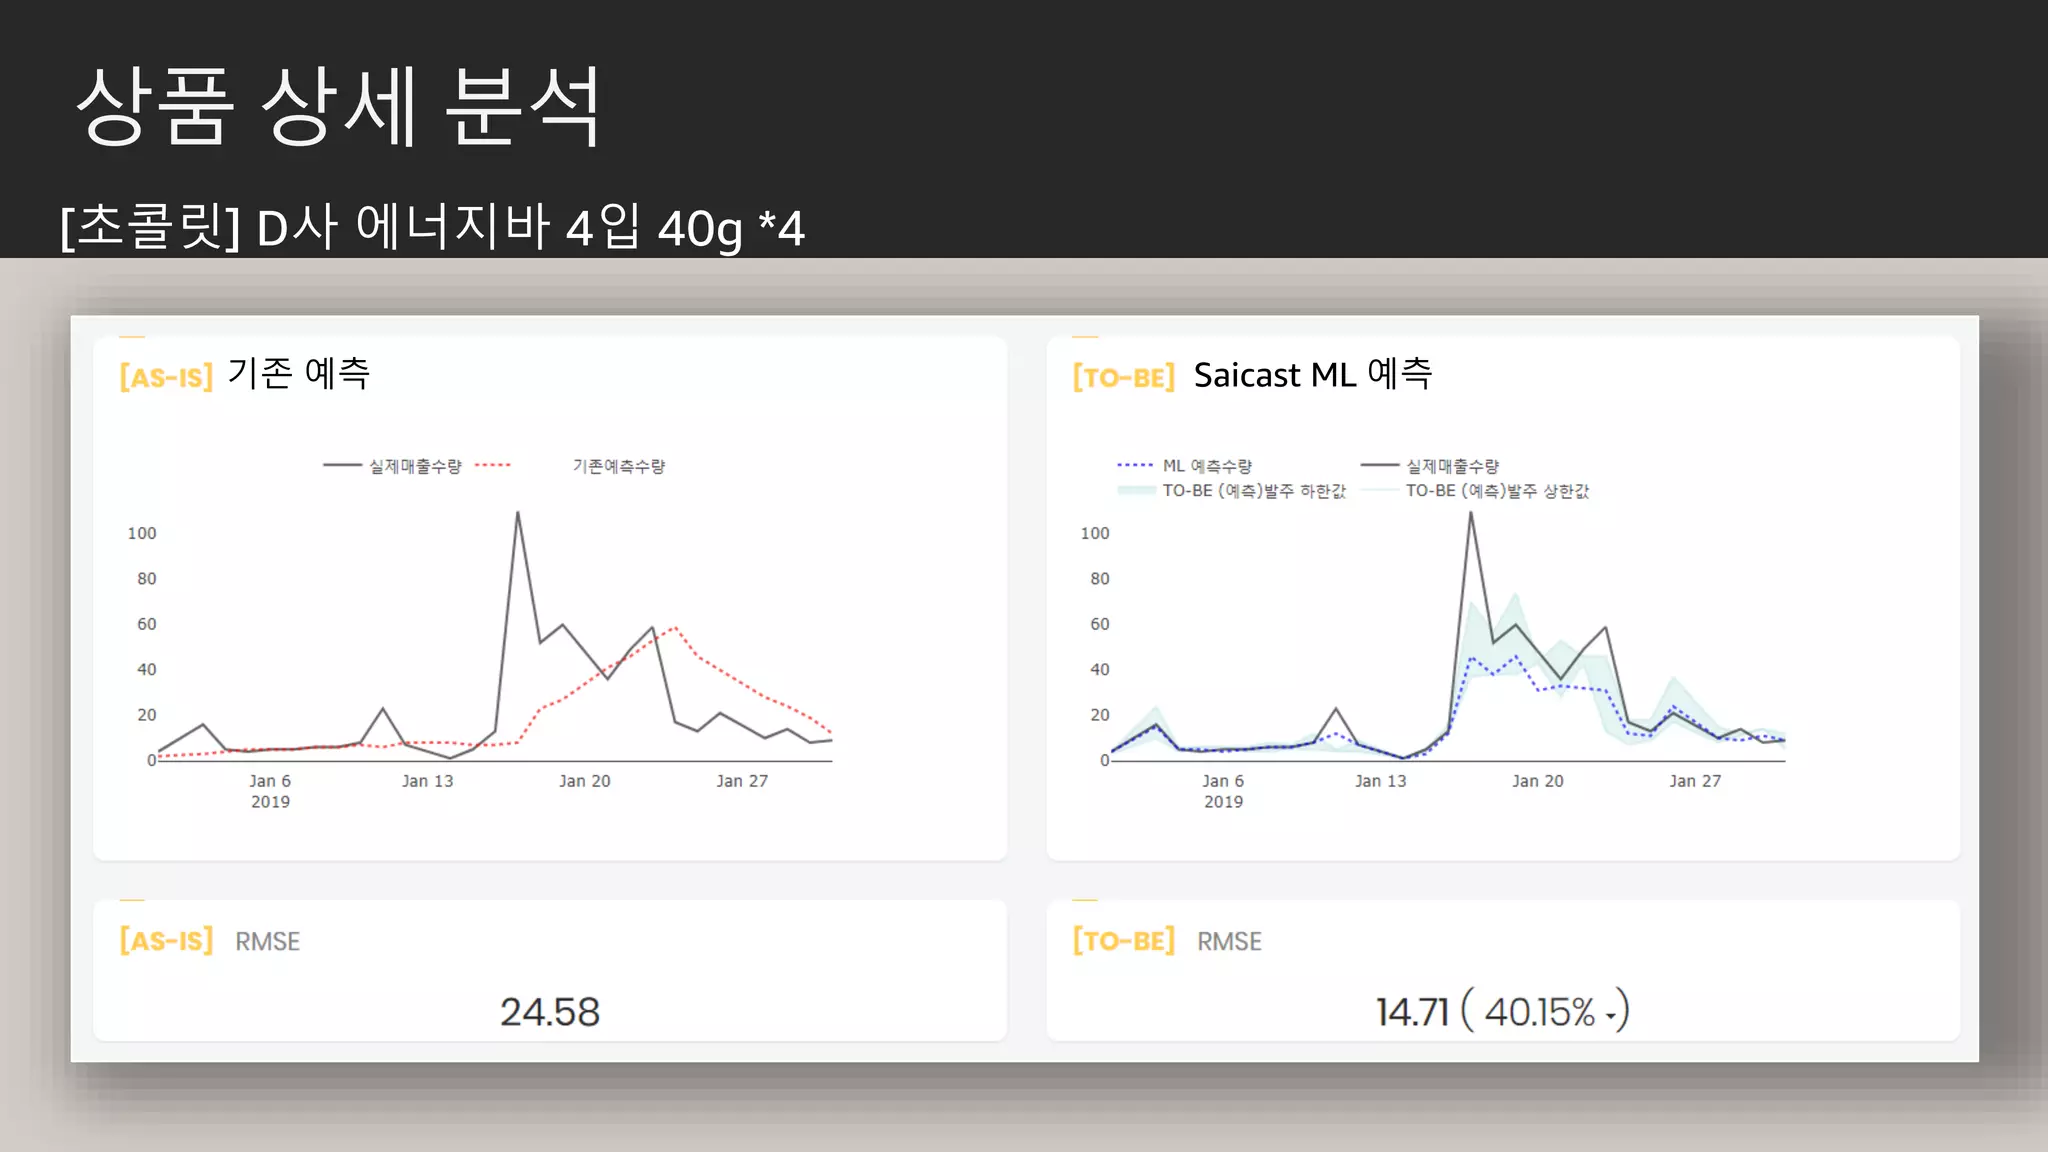Click the 100 y-axis label on TO-BE chart

pos(1095,533)
